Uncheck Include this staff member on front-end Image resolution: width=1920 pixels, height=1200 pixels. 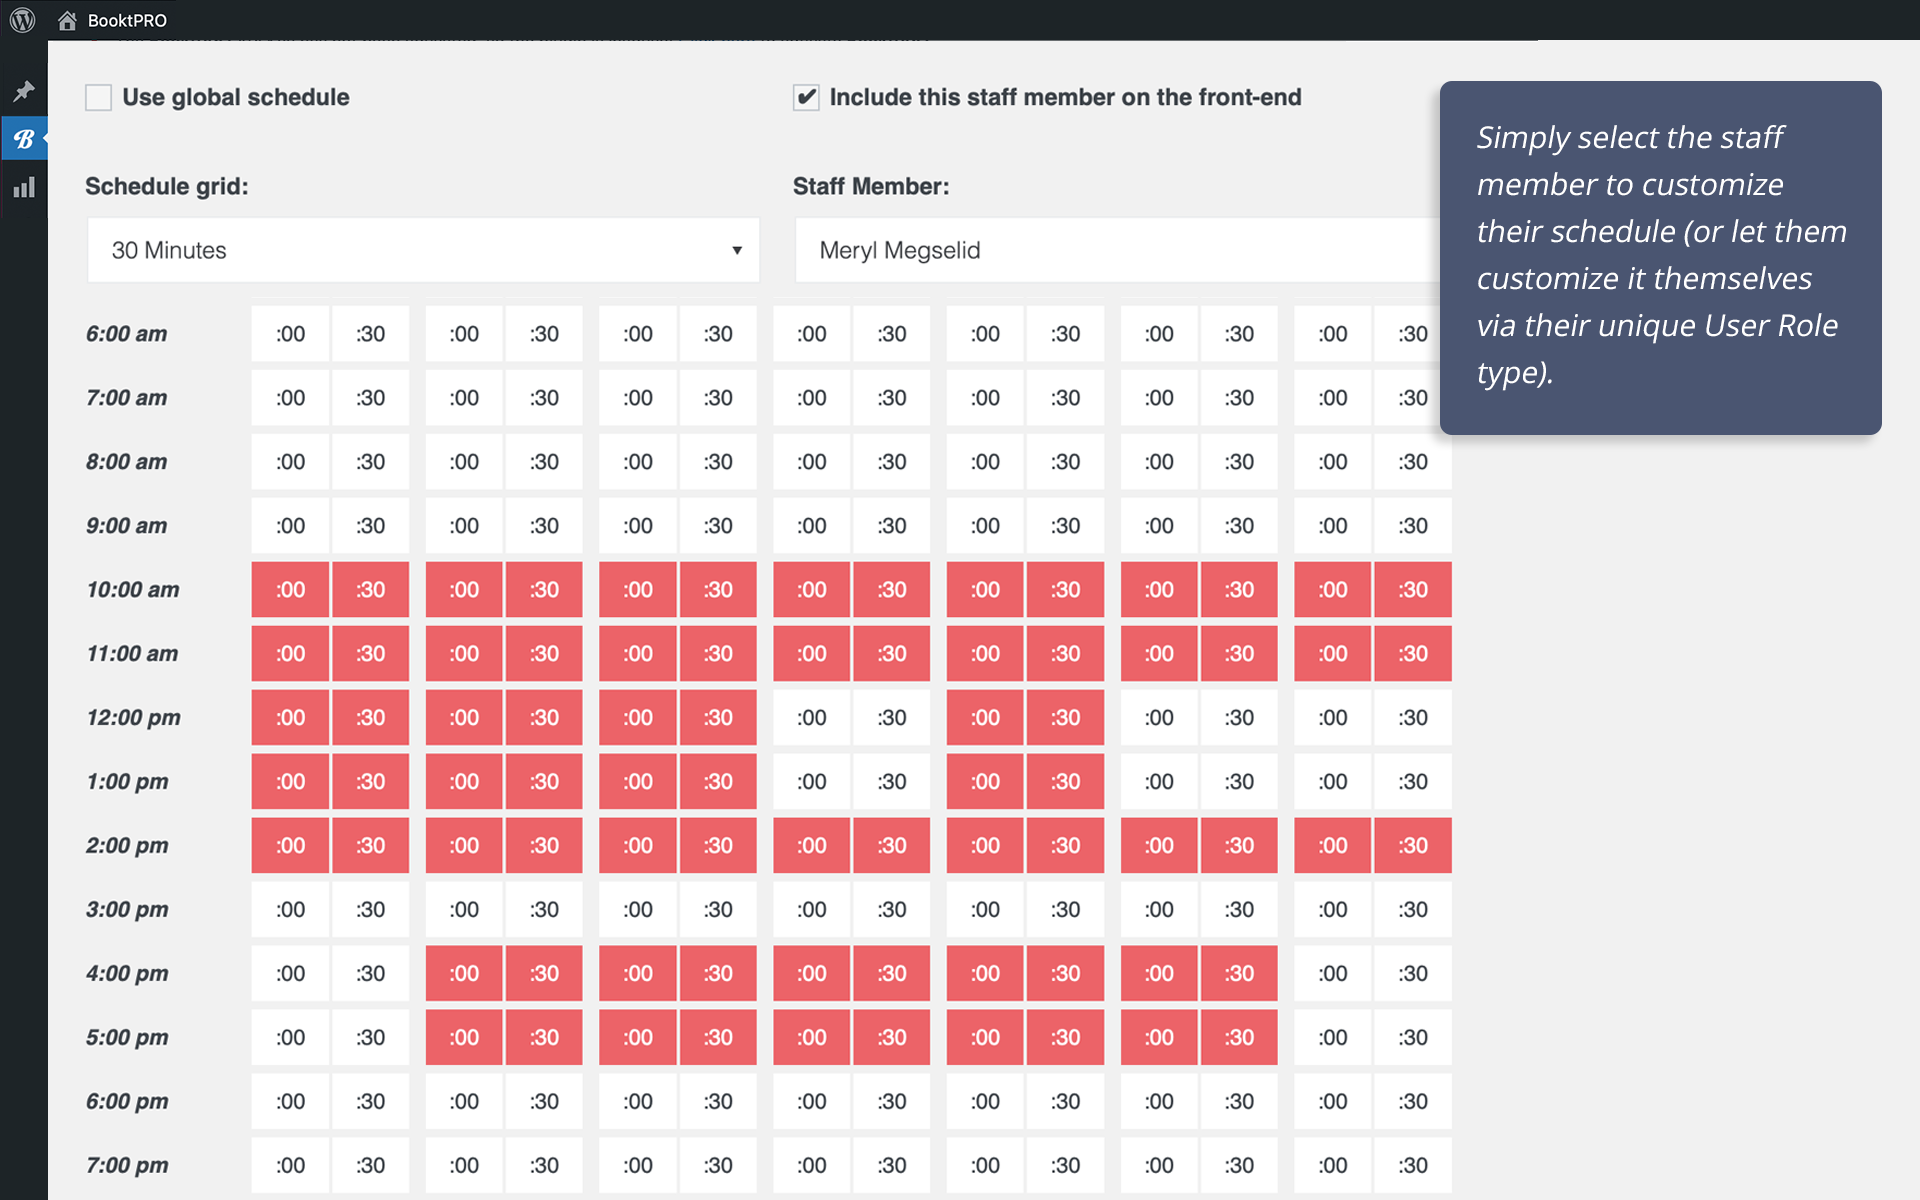806,97
